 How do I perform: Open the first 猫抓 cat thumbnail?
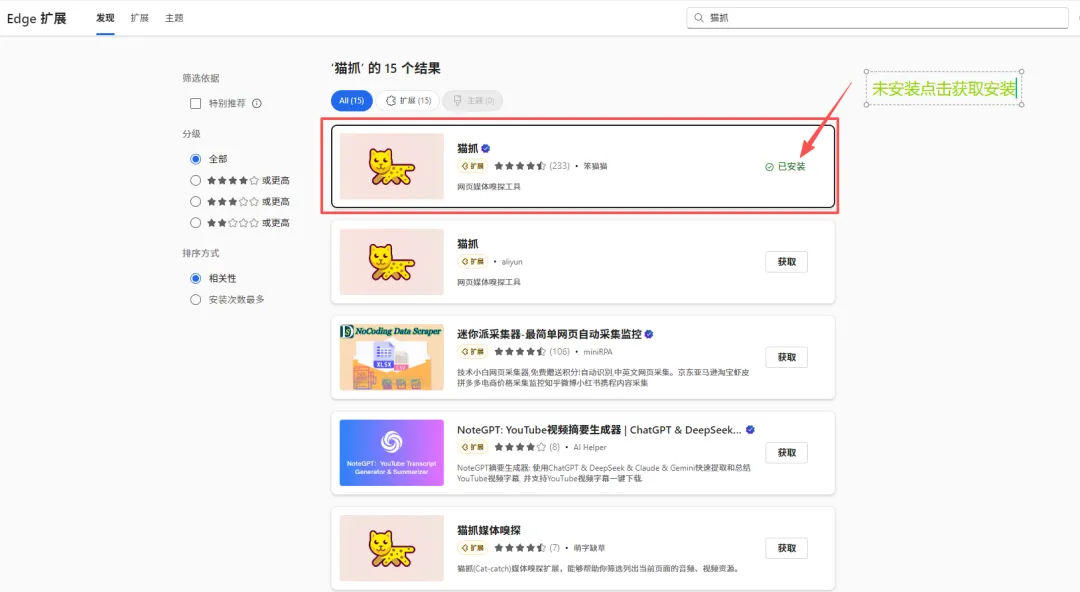coord(391,166)
